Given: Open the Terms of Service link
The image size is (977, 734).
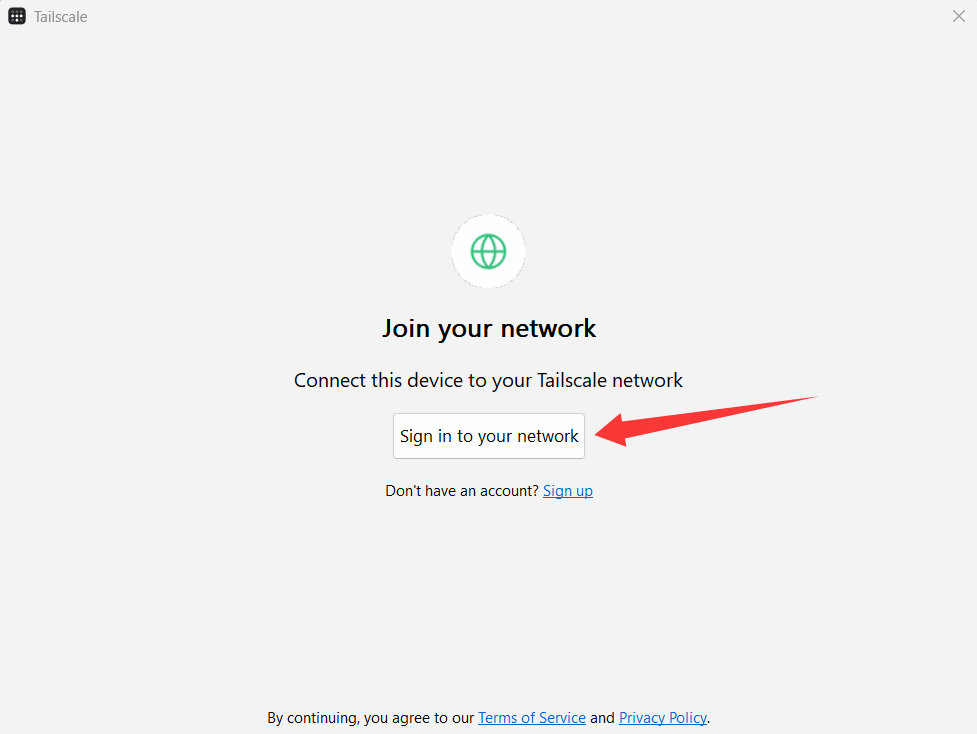Looking at the screenshot, I should pyautogui.click(x=531, y=718).
